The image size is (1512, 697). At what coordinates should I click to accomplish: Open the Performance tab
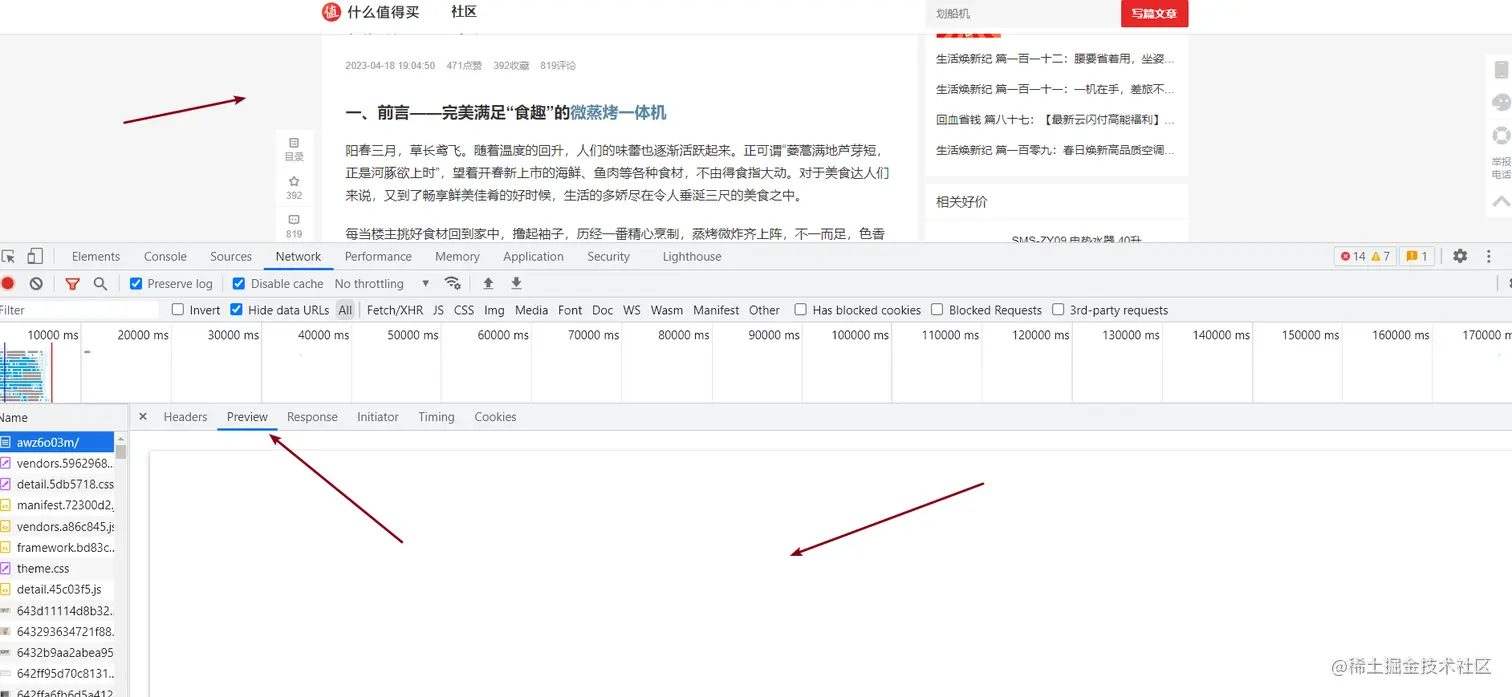(378, 256)
